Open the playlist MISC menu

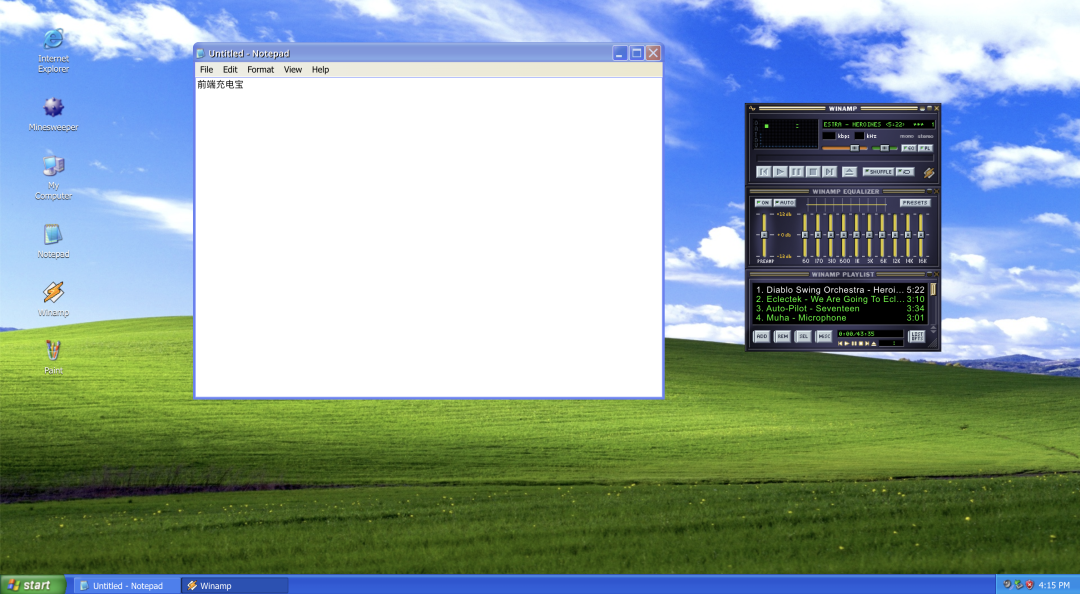(x=824, y=336)
